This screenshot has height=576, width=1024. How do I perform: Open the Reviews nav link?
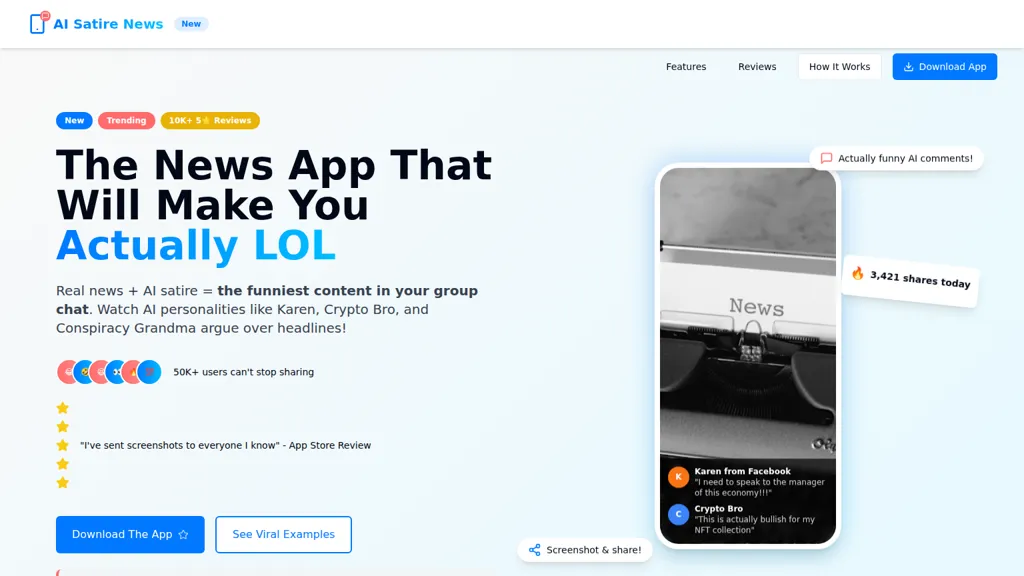point(757,67)
